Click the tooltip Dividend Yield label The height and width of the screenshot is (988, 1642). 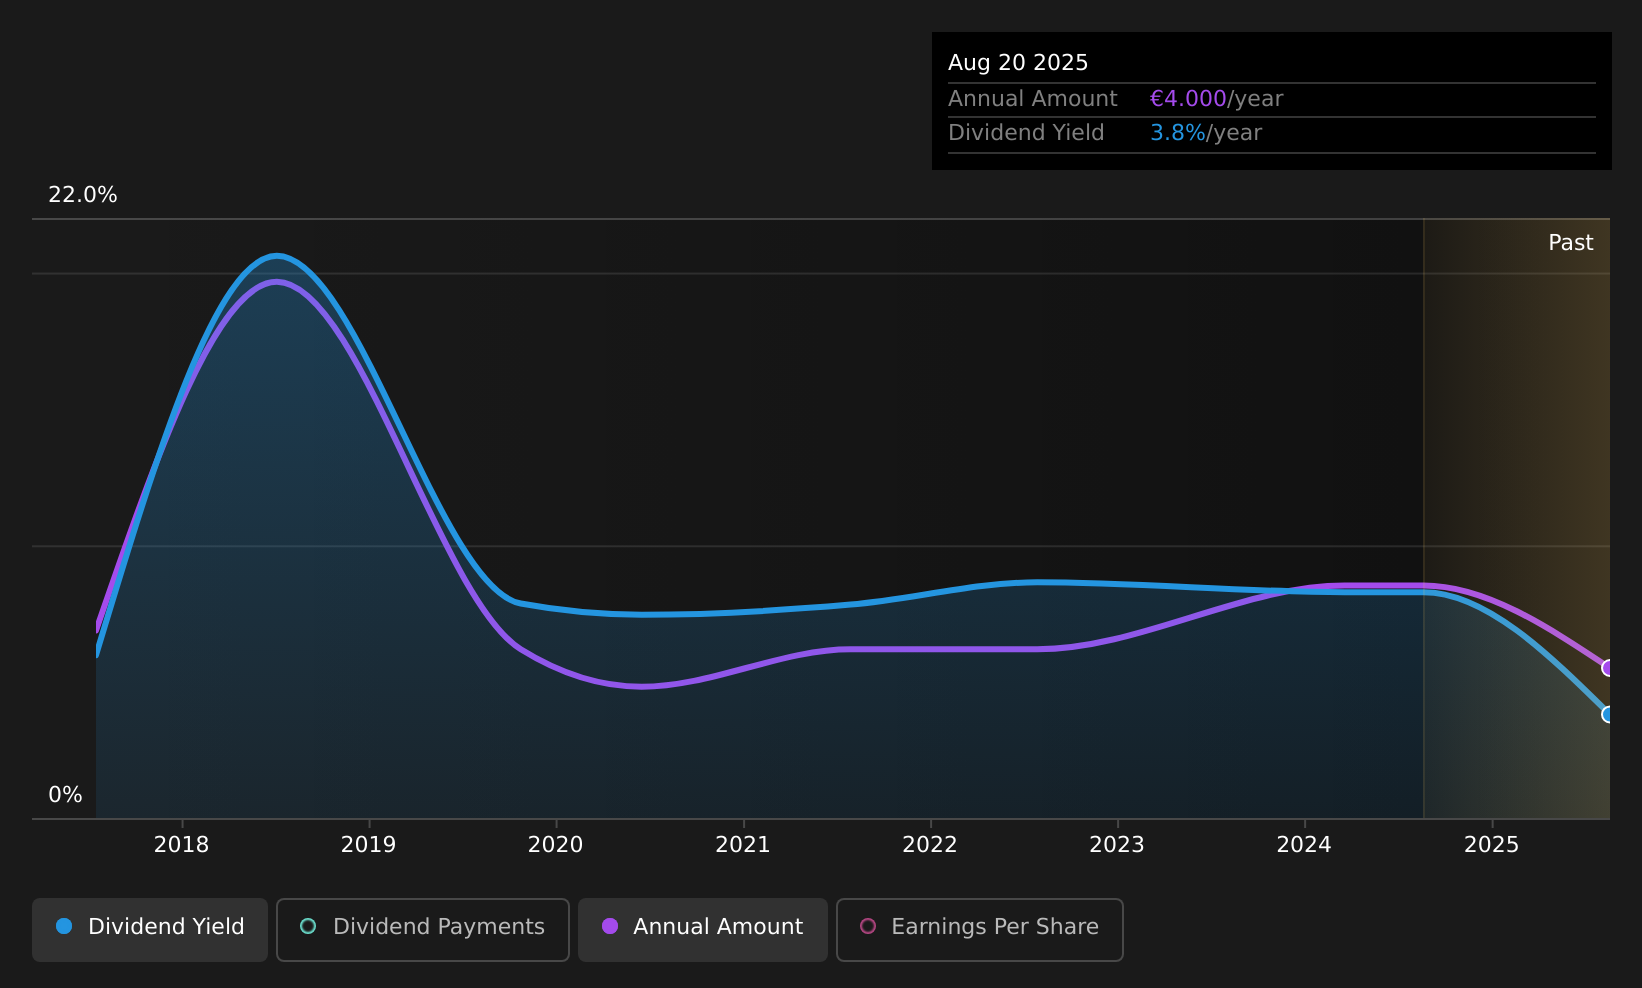point(1026,133)
